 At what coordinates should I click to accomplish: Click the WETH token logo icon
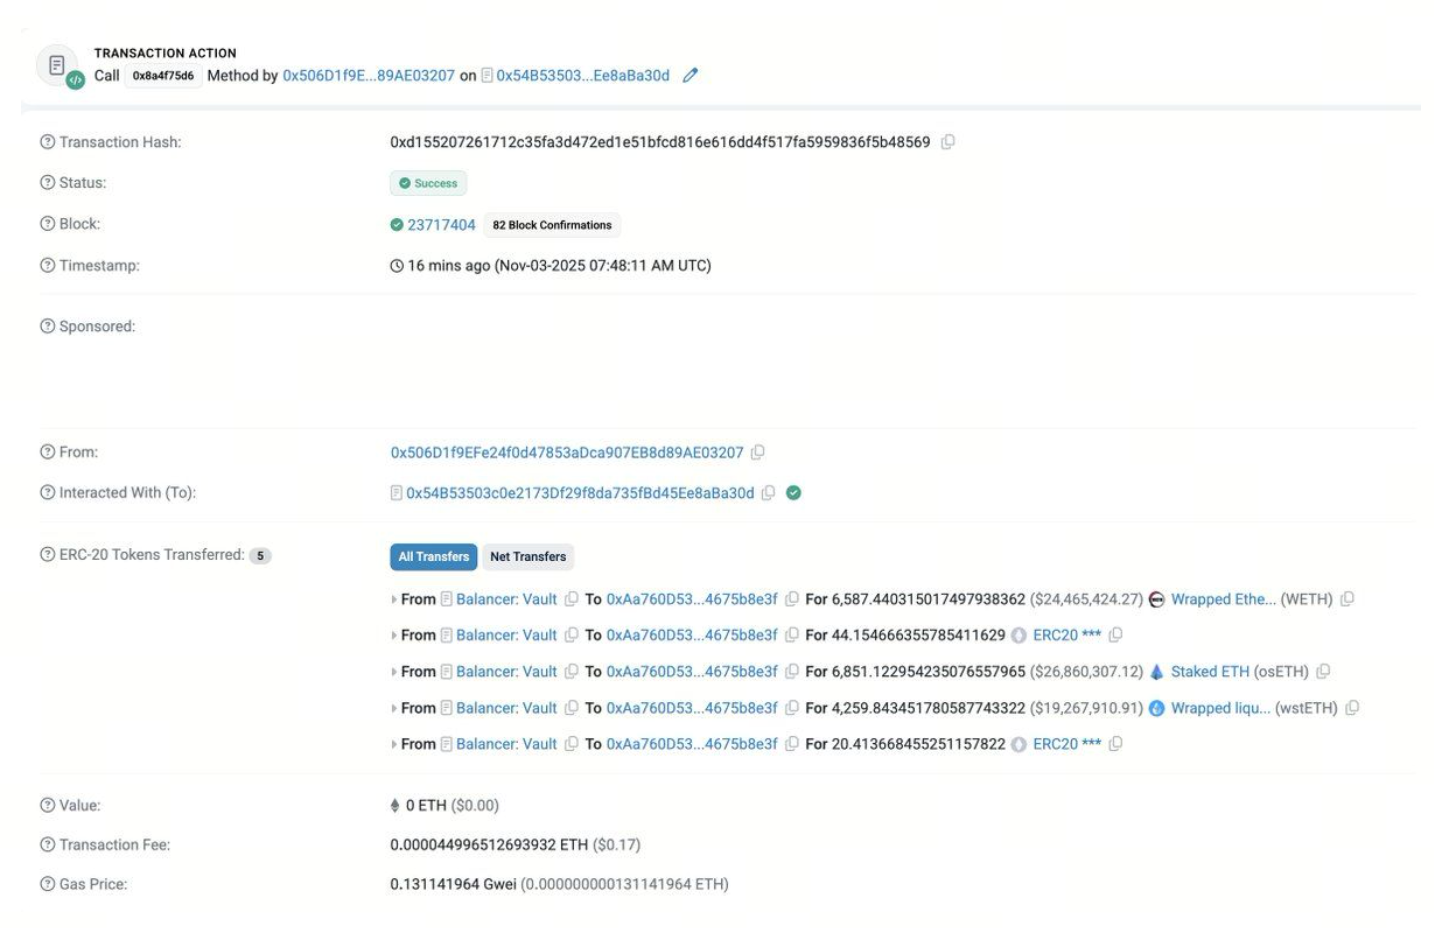point(1157,599)
